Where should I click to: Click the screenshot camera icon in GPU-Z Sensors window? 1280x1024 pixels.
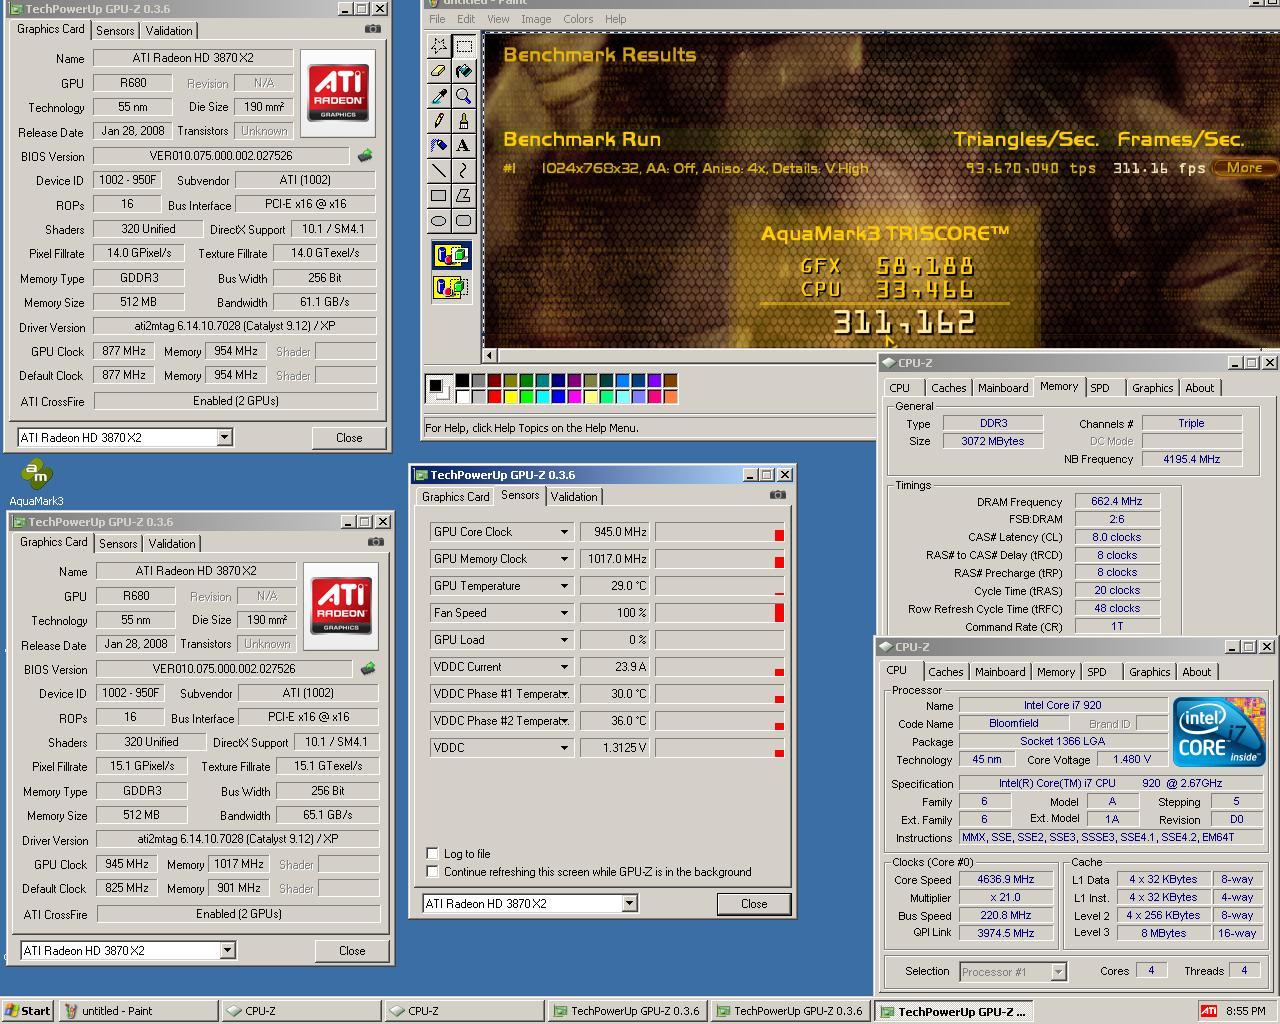tap(777, 495)
